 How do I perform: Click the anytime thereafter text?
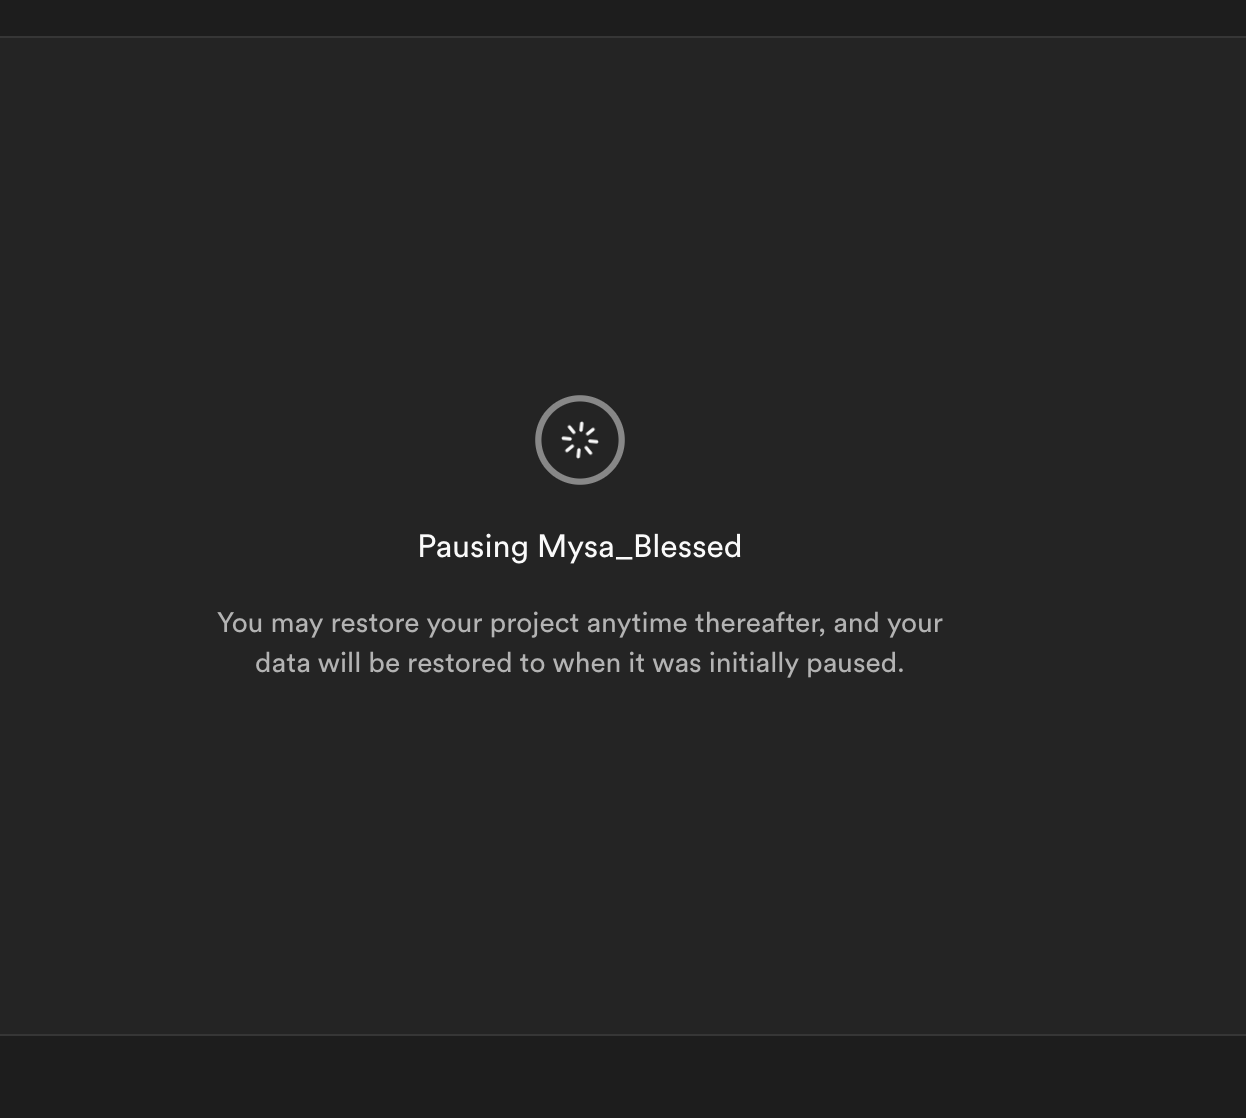click(x=706, y=623)
